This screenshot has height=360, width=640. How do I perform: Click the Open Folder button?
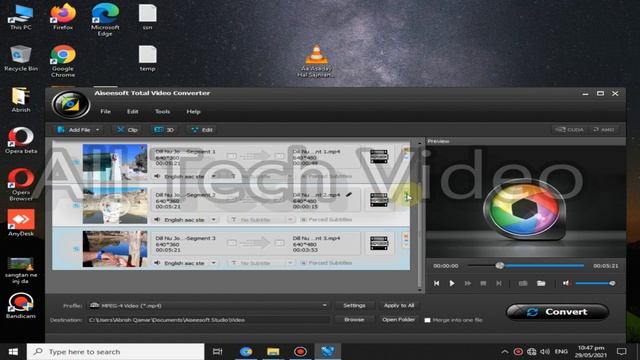[399, 320]
